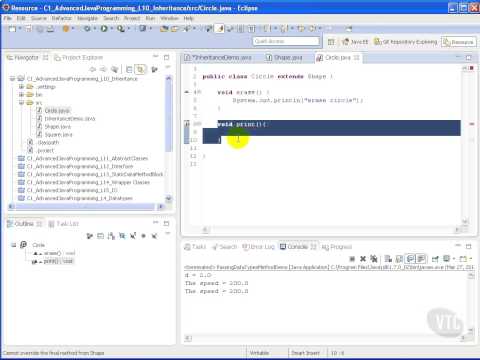Click the Open Perspective icon
480x360 pixels.
click(331, 42)
